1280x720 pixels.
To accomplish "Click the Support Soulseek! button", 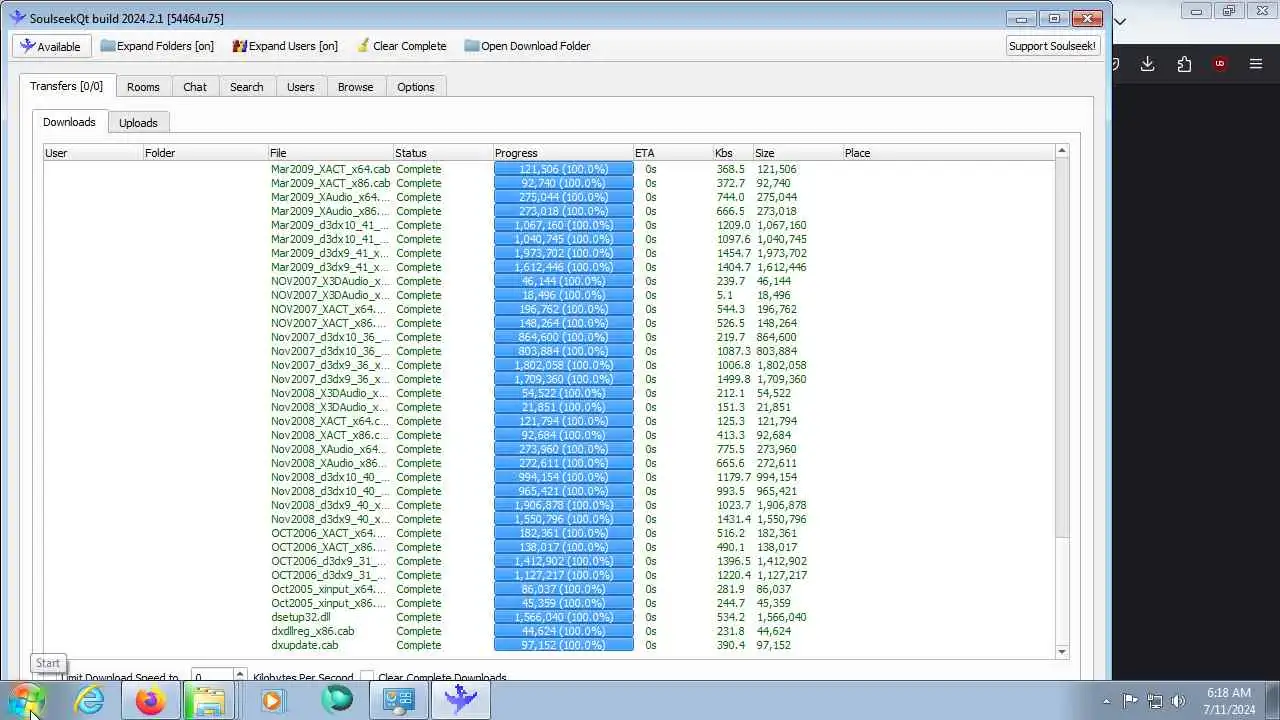I will (1052, 46).
